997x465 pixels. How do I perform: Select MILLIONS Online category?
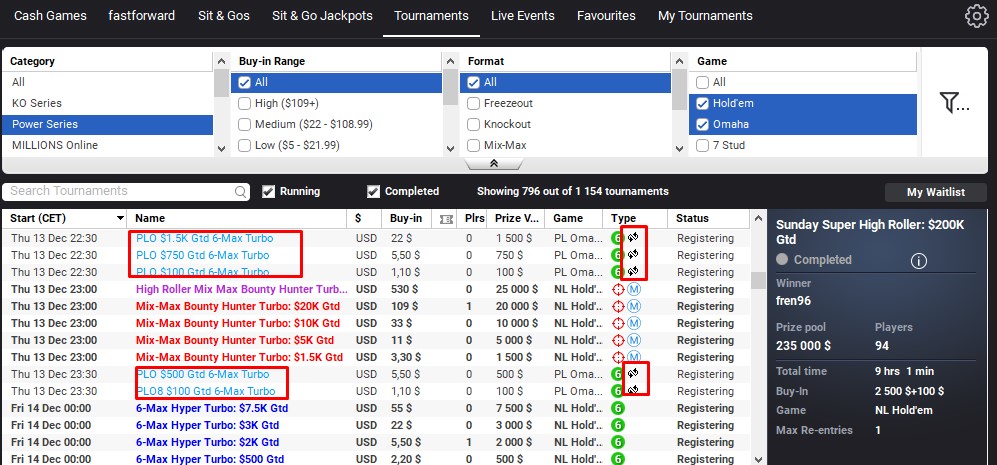point(107,145)
